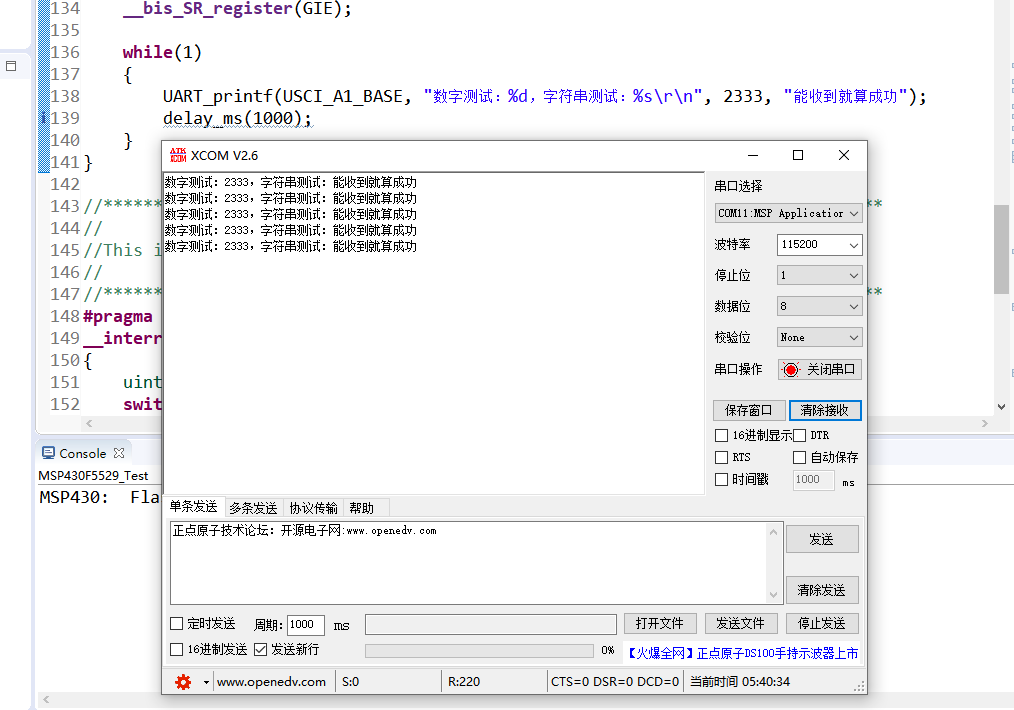Click the red gear settings icon

click(184, 682)
